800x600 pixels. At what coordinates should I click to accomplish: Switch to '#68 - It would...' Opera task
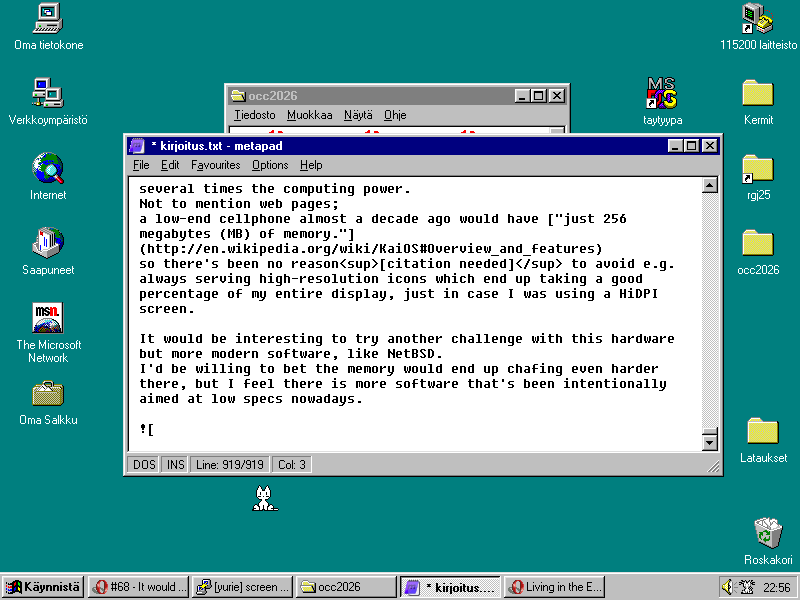pyautogui.click(x=138, y=587)
